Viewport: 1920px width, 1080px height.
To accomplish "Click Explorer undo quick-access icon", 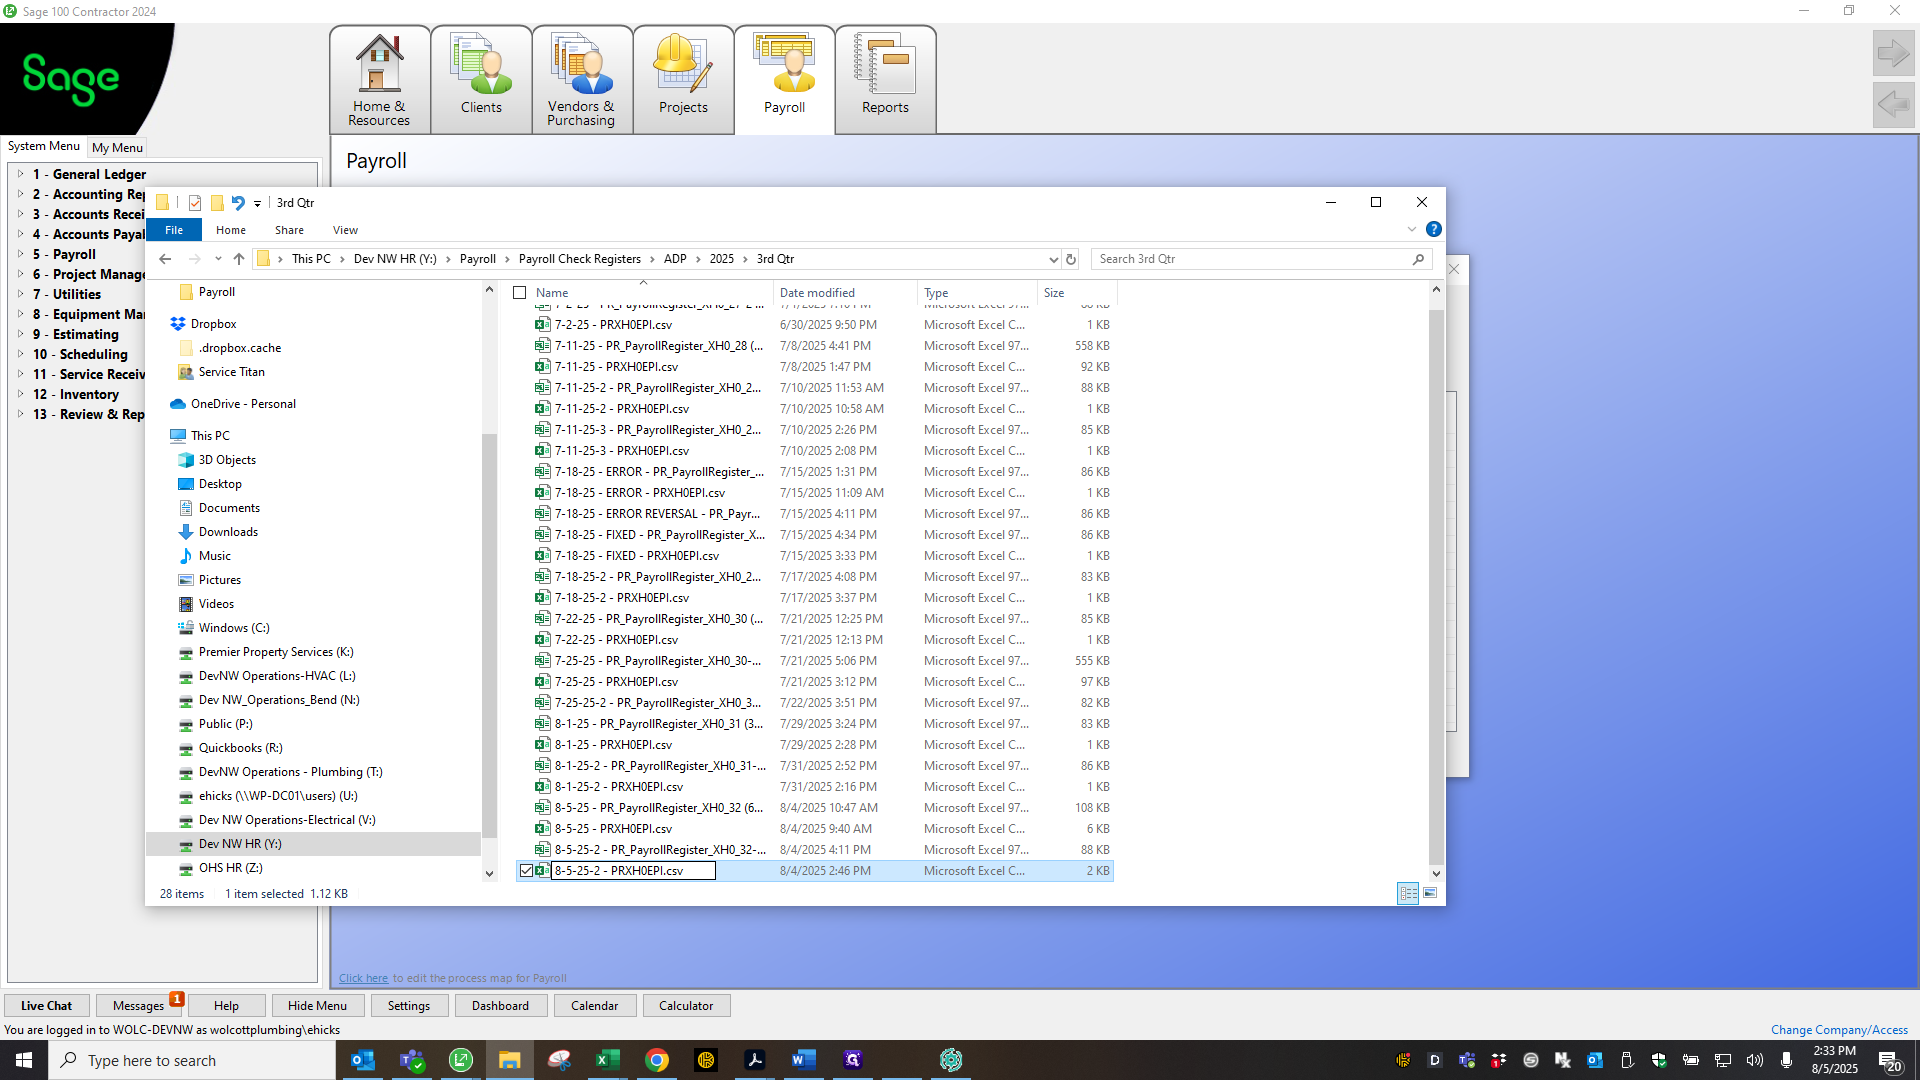I will [238, 203].
